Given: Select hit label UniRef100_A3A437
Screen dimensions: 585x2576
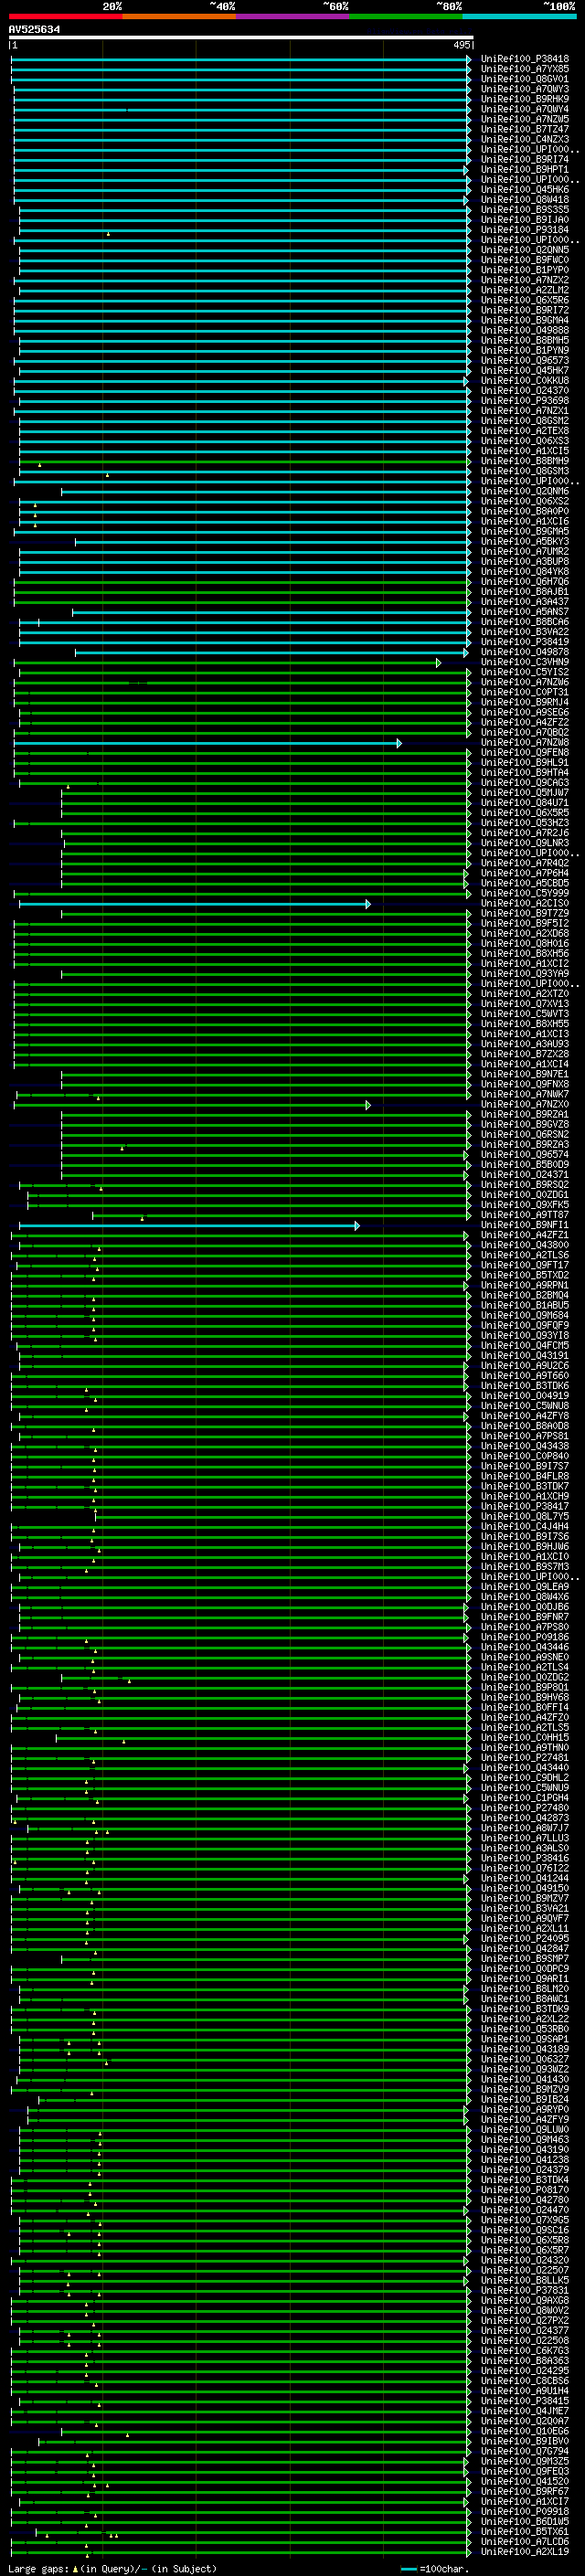Looking at the screenshot, I should [525, 601].
